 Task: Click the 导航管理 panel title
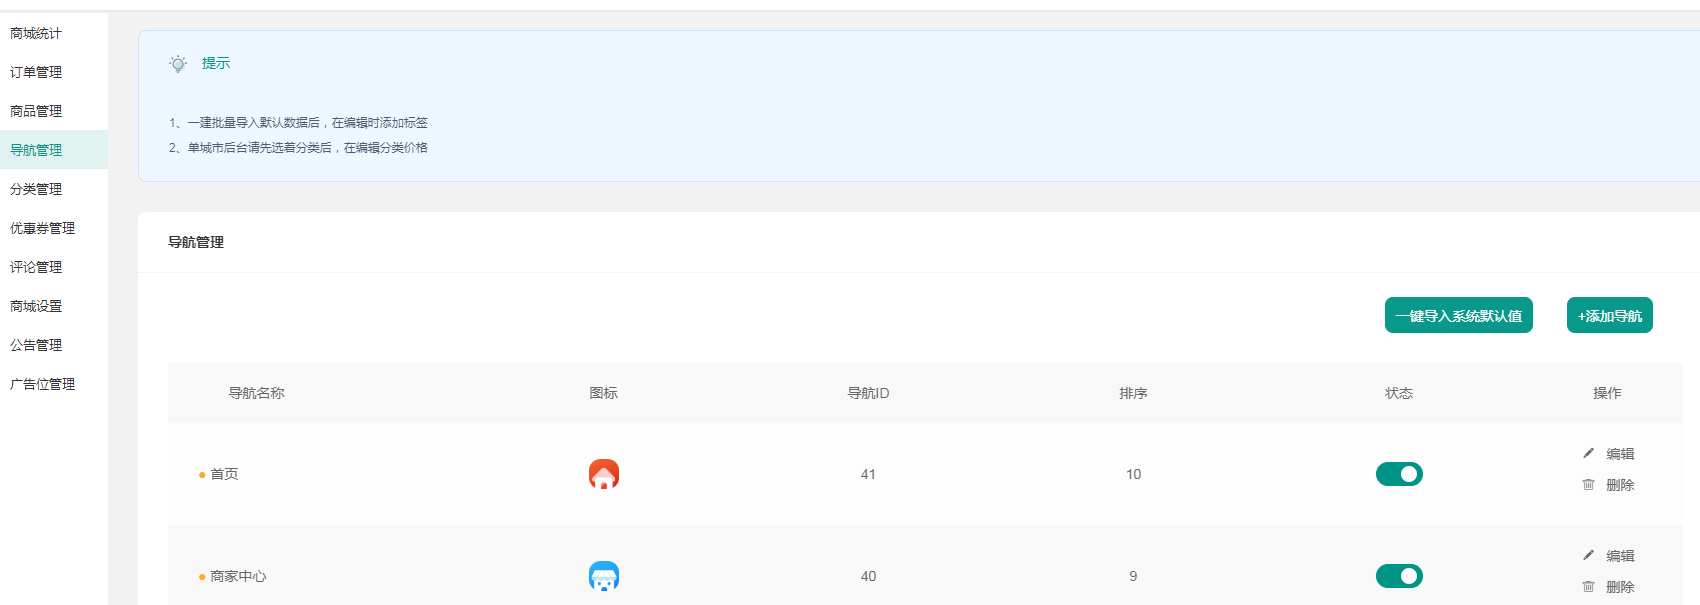click(196, 242)
